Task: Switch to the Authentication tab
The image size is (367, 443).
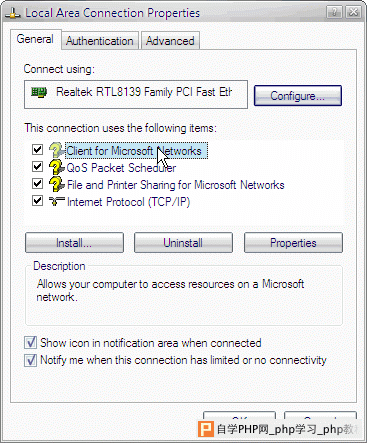Action: tap(100, 41)
